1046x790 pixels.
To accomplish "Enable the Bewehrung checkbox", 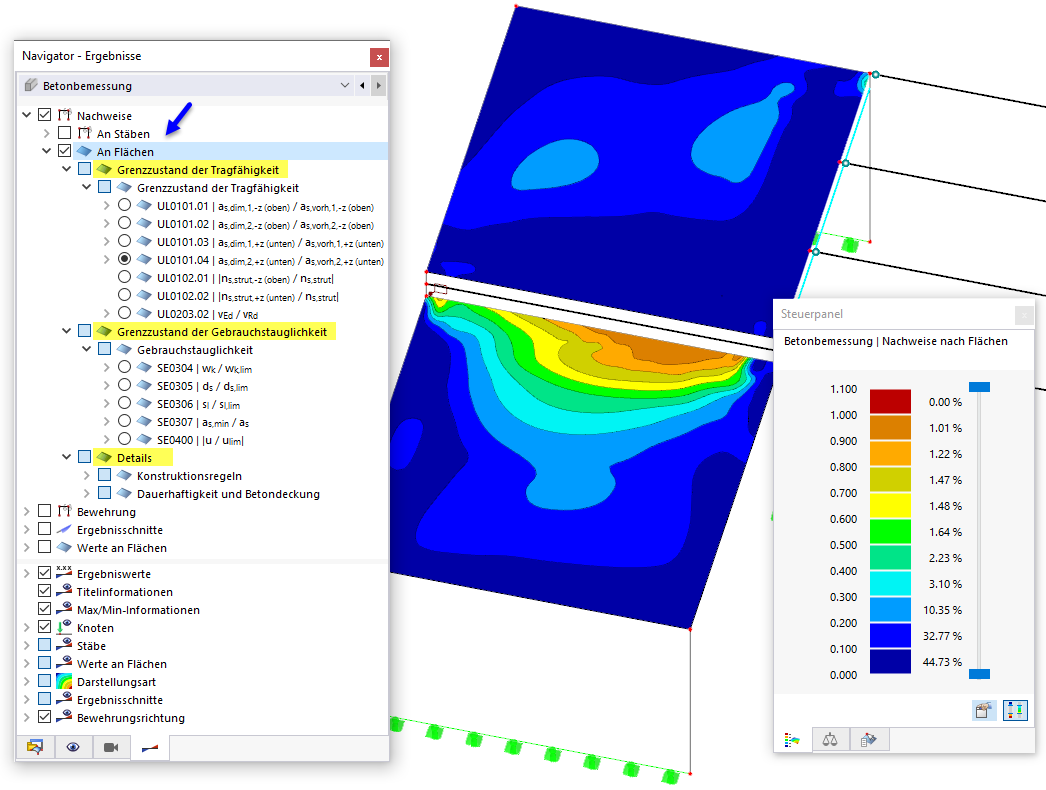I will click(x=45, y=512).
